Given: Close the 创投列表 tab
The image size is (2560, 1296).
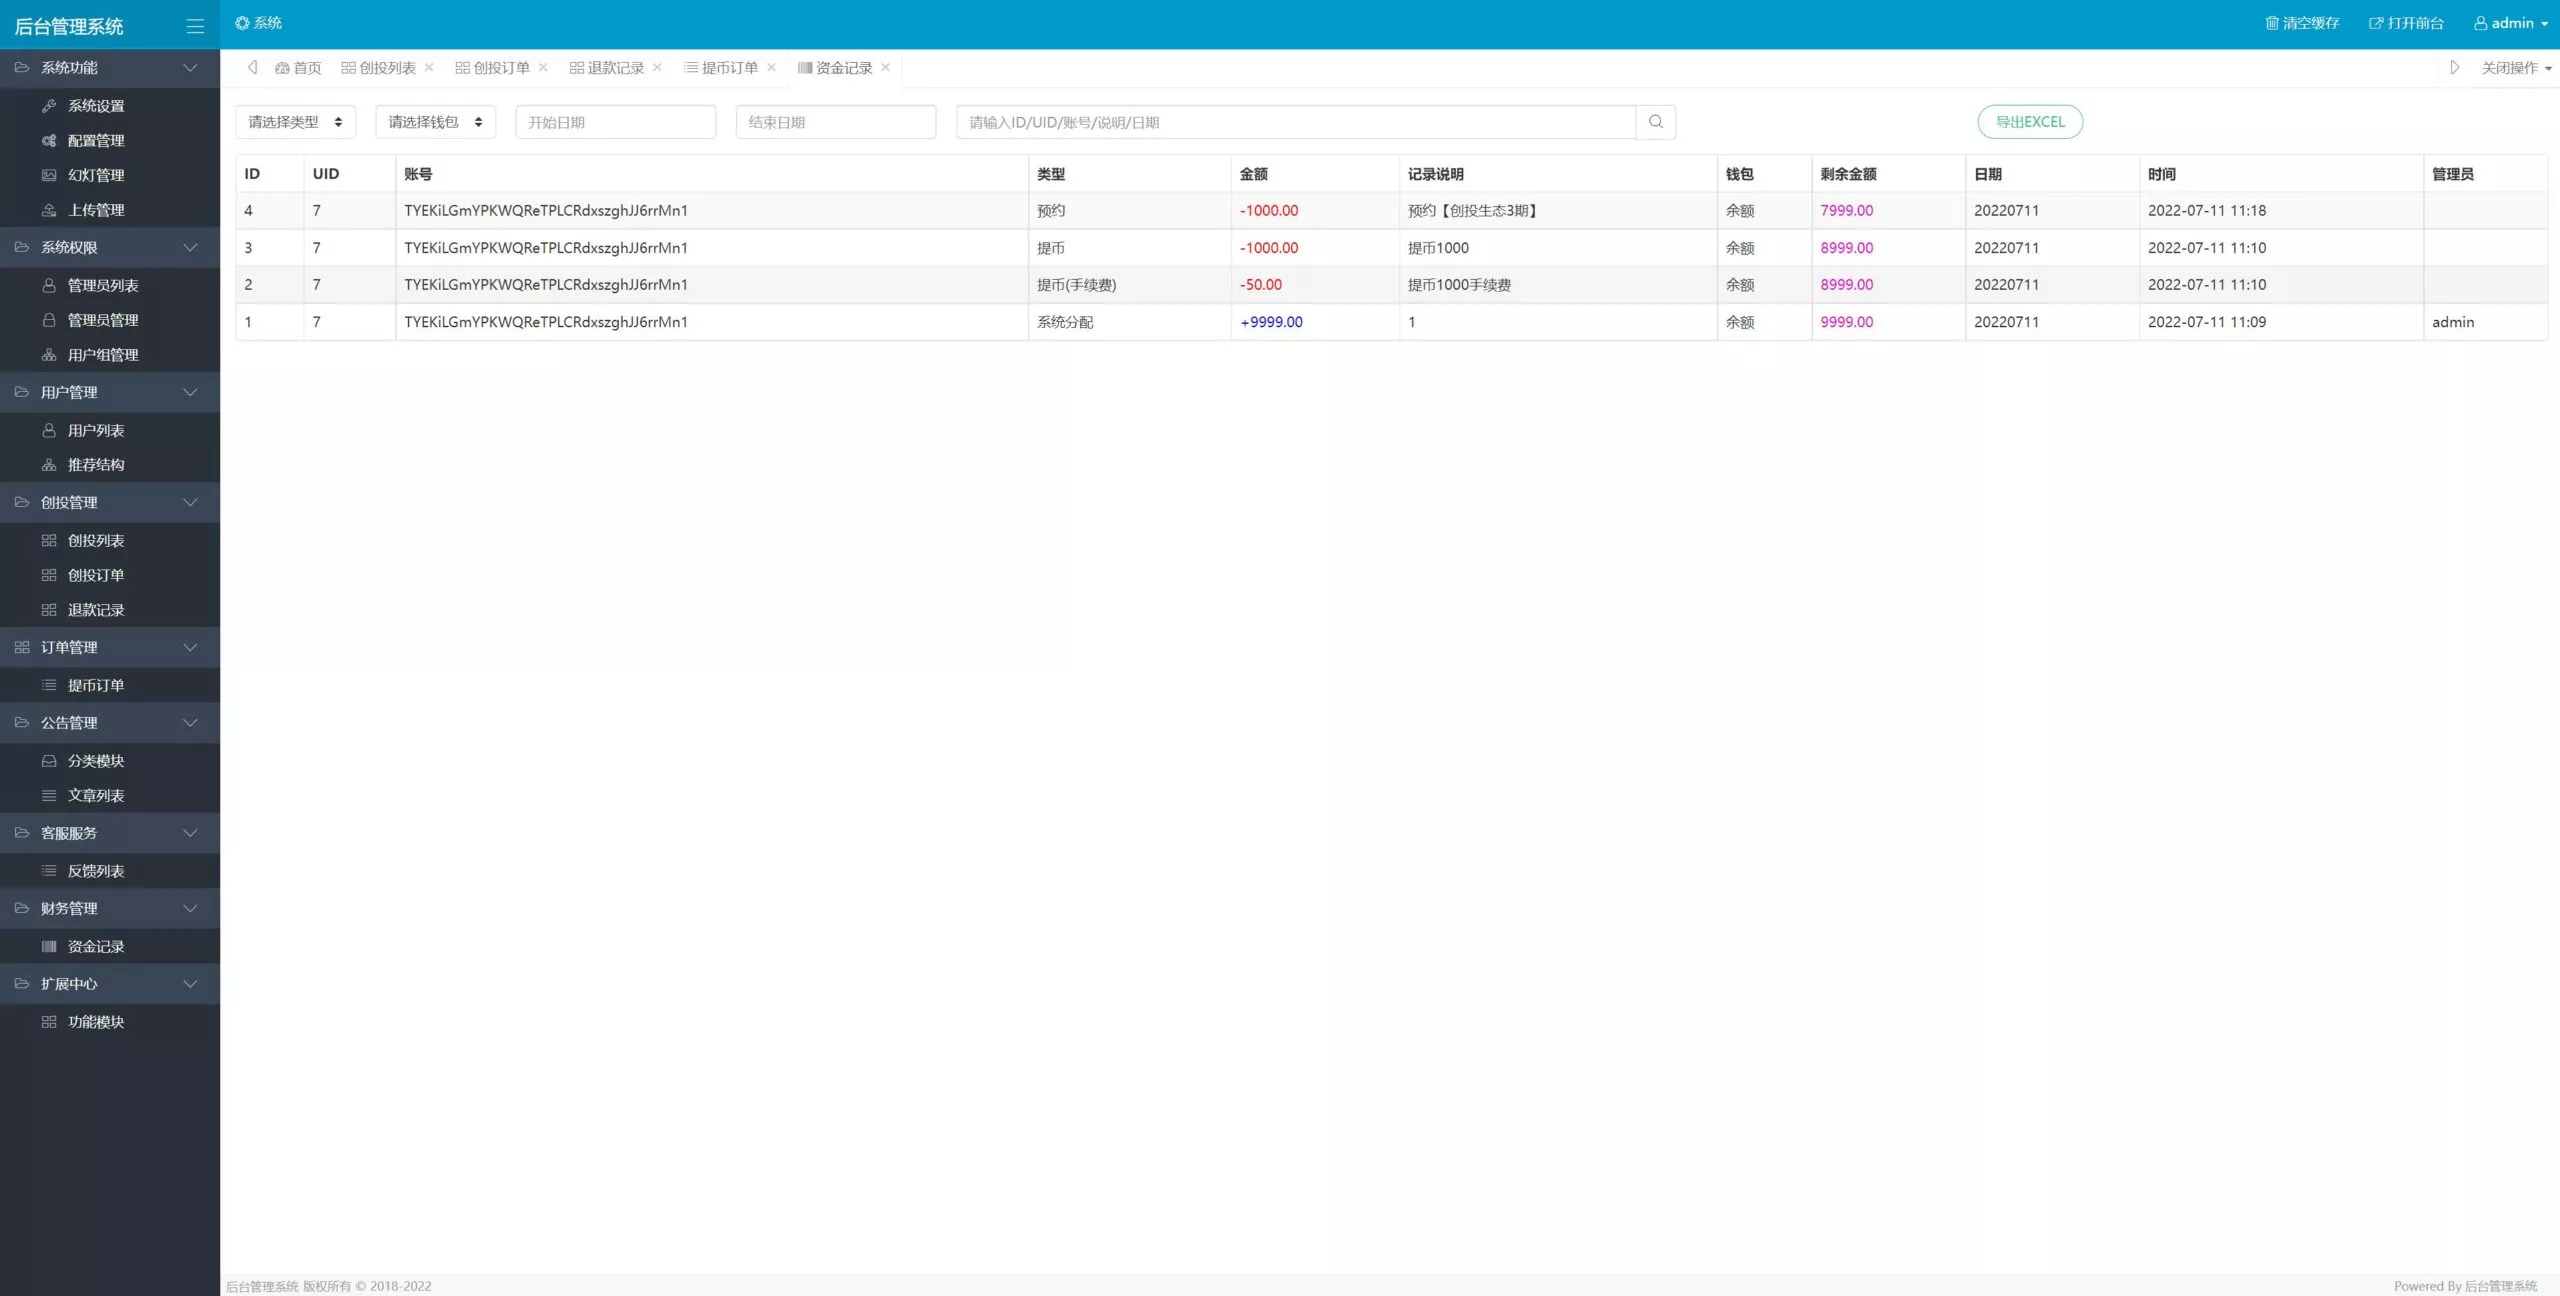Looking at the screenshot, I should coord(429,67).
